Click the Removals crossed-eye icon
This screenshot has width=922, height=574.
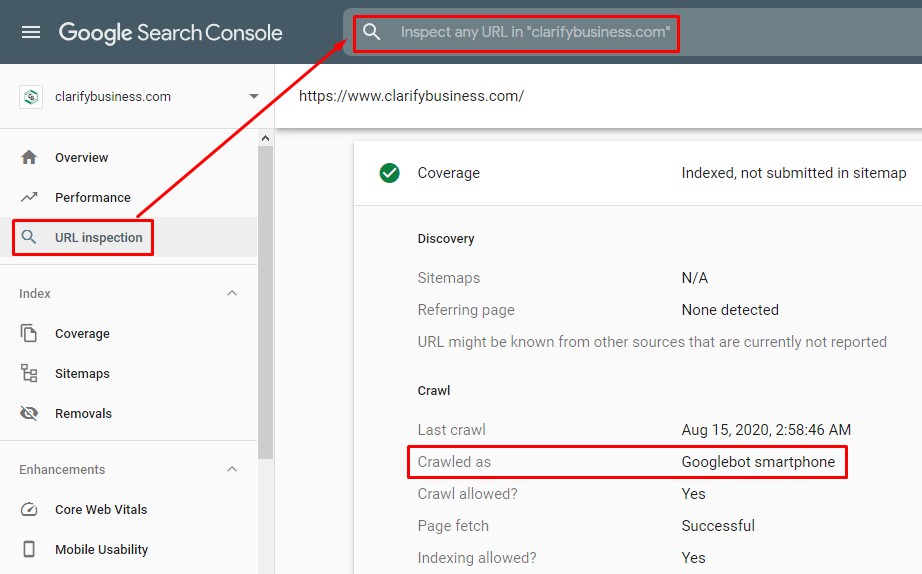click(29, 413)
